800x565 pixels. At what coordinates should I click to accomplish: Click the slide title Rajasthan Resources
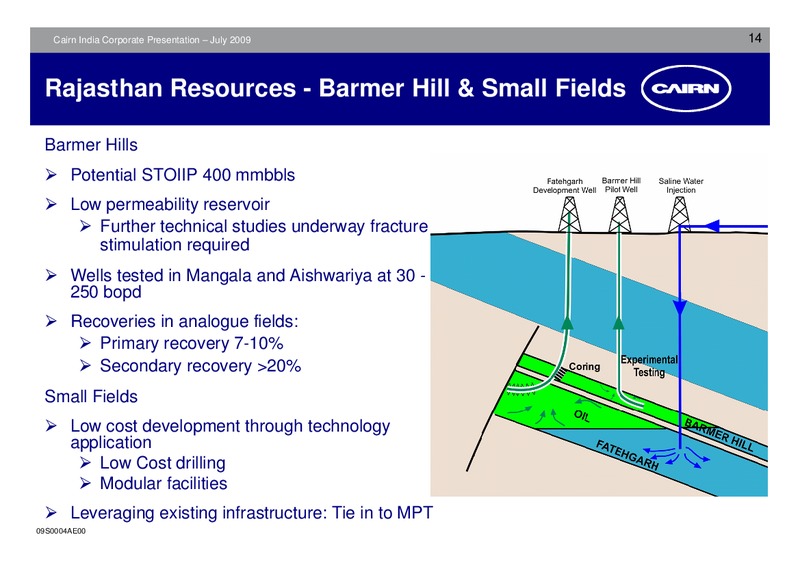click(x=335, y=88)
